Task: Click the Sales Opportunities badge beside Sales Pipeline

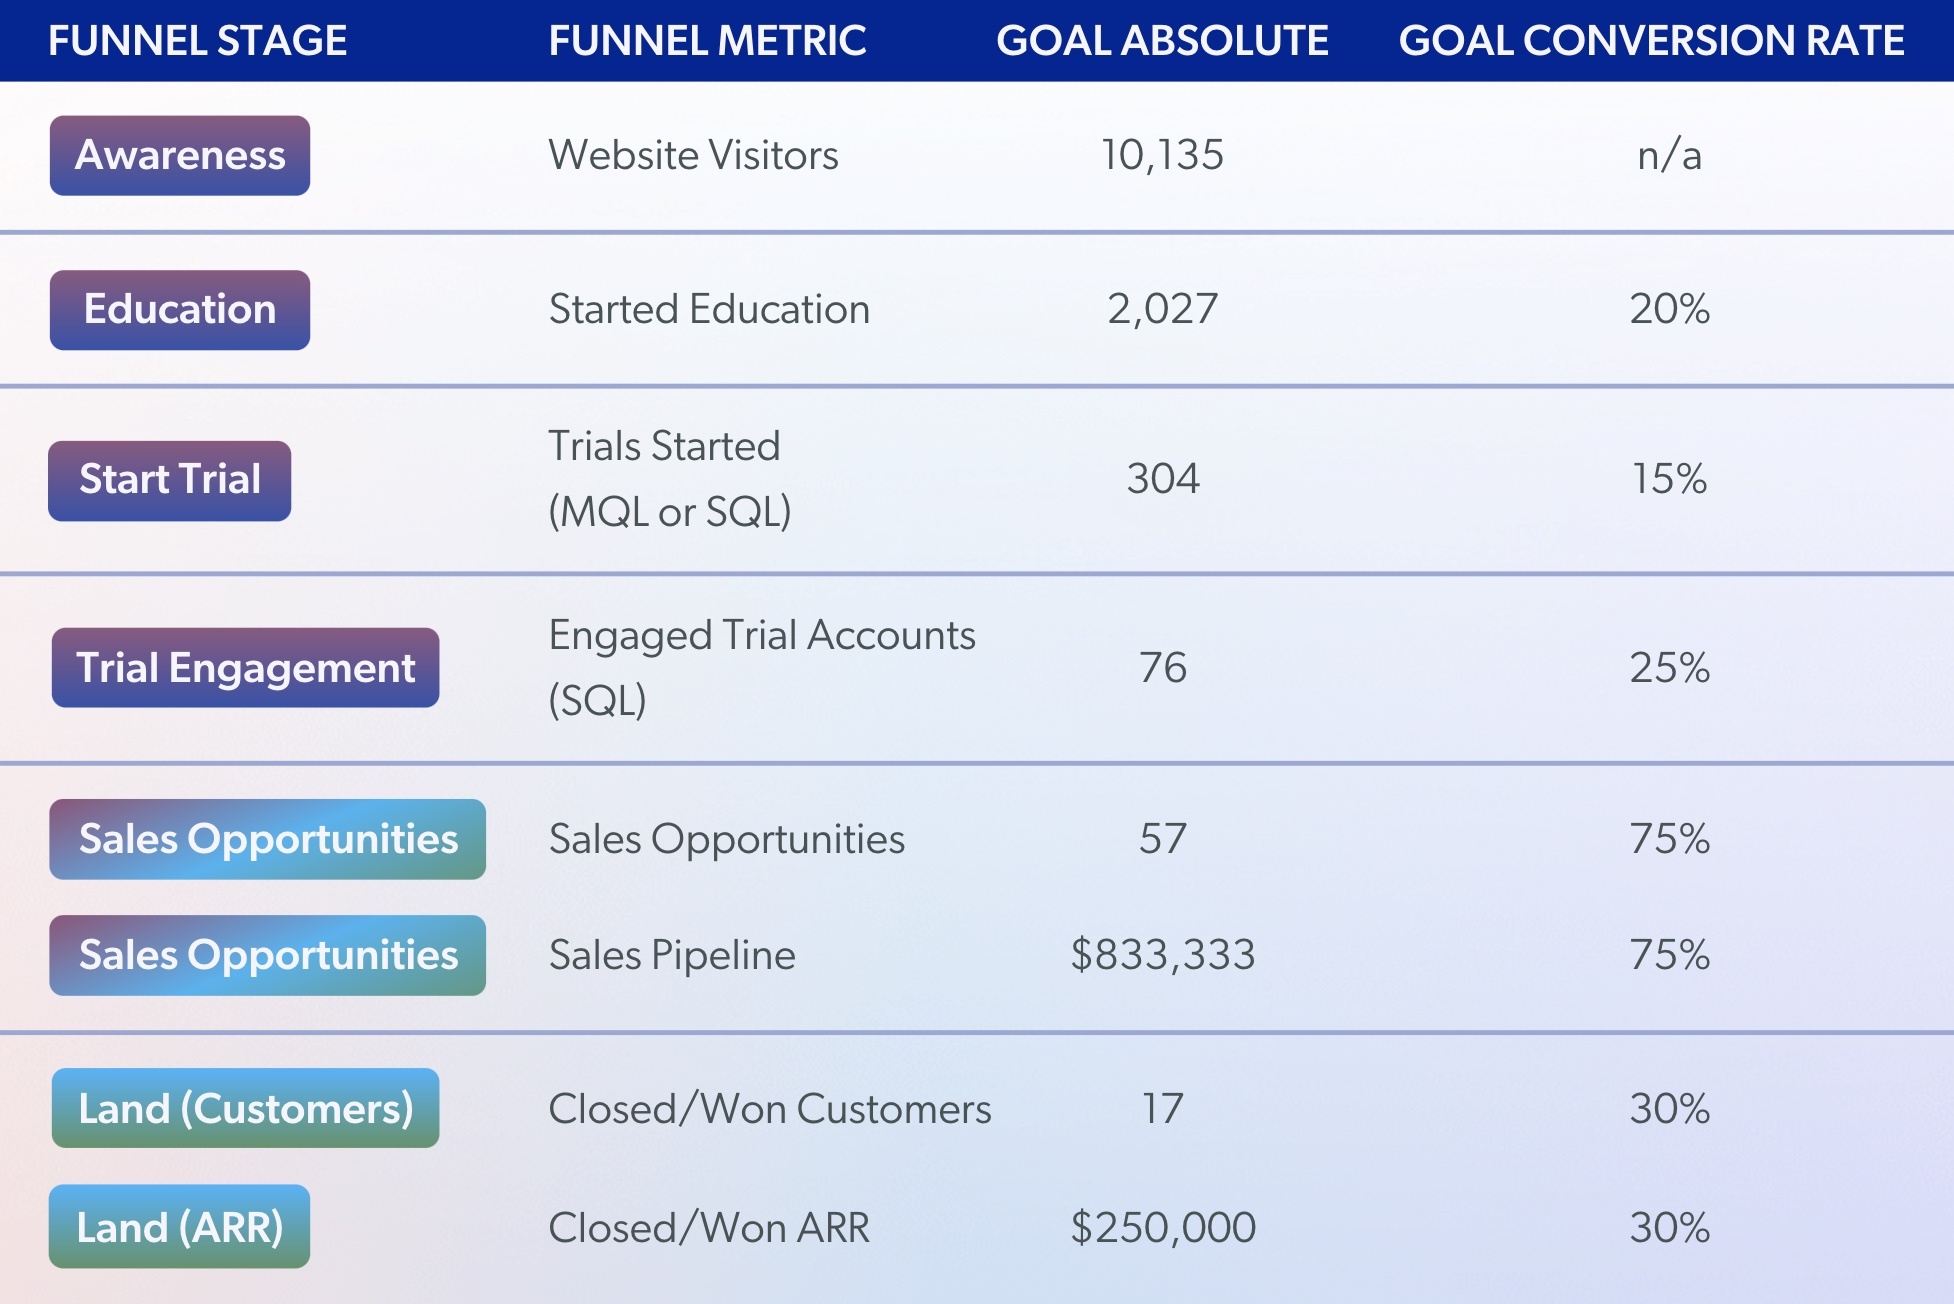Action: click(x=267, y=955)
